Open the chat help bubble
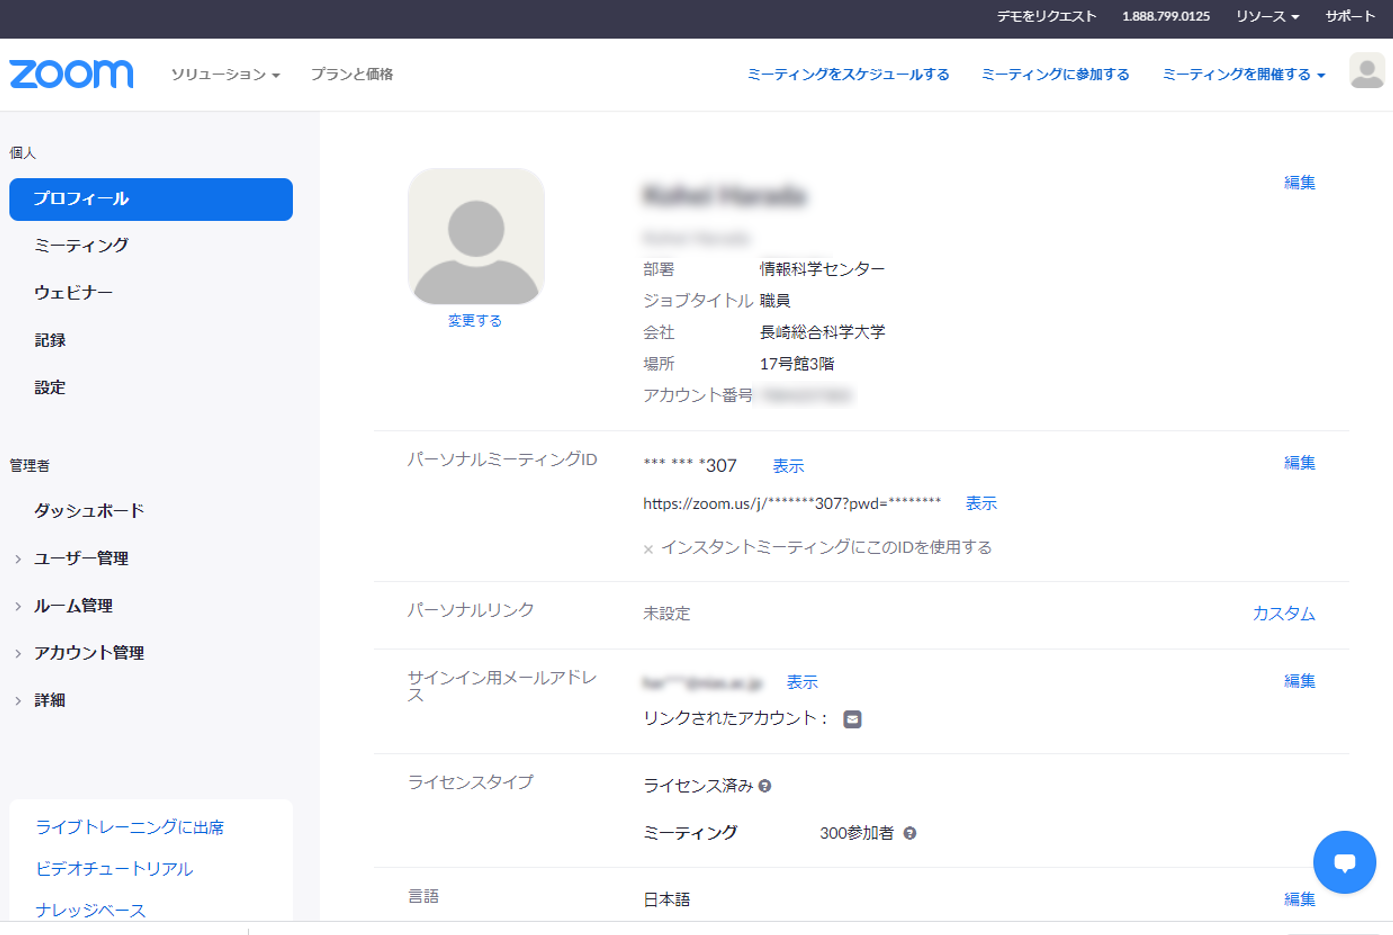1393x935 pixels. pyautogui.click(x=1344, y=862)
